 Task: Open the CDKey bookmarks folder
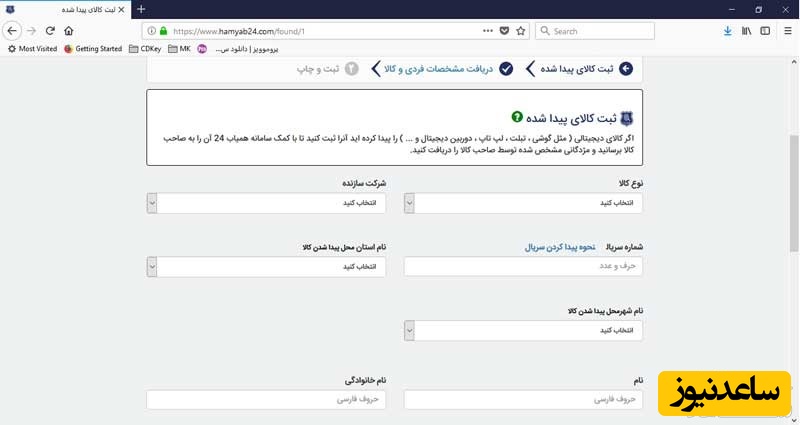click(x=146, y=48)
